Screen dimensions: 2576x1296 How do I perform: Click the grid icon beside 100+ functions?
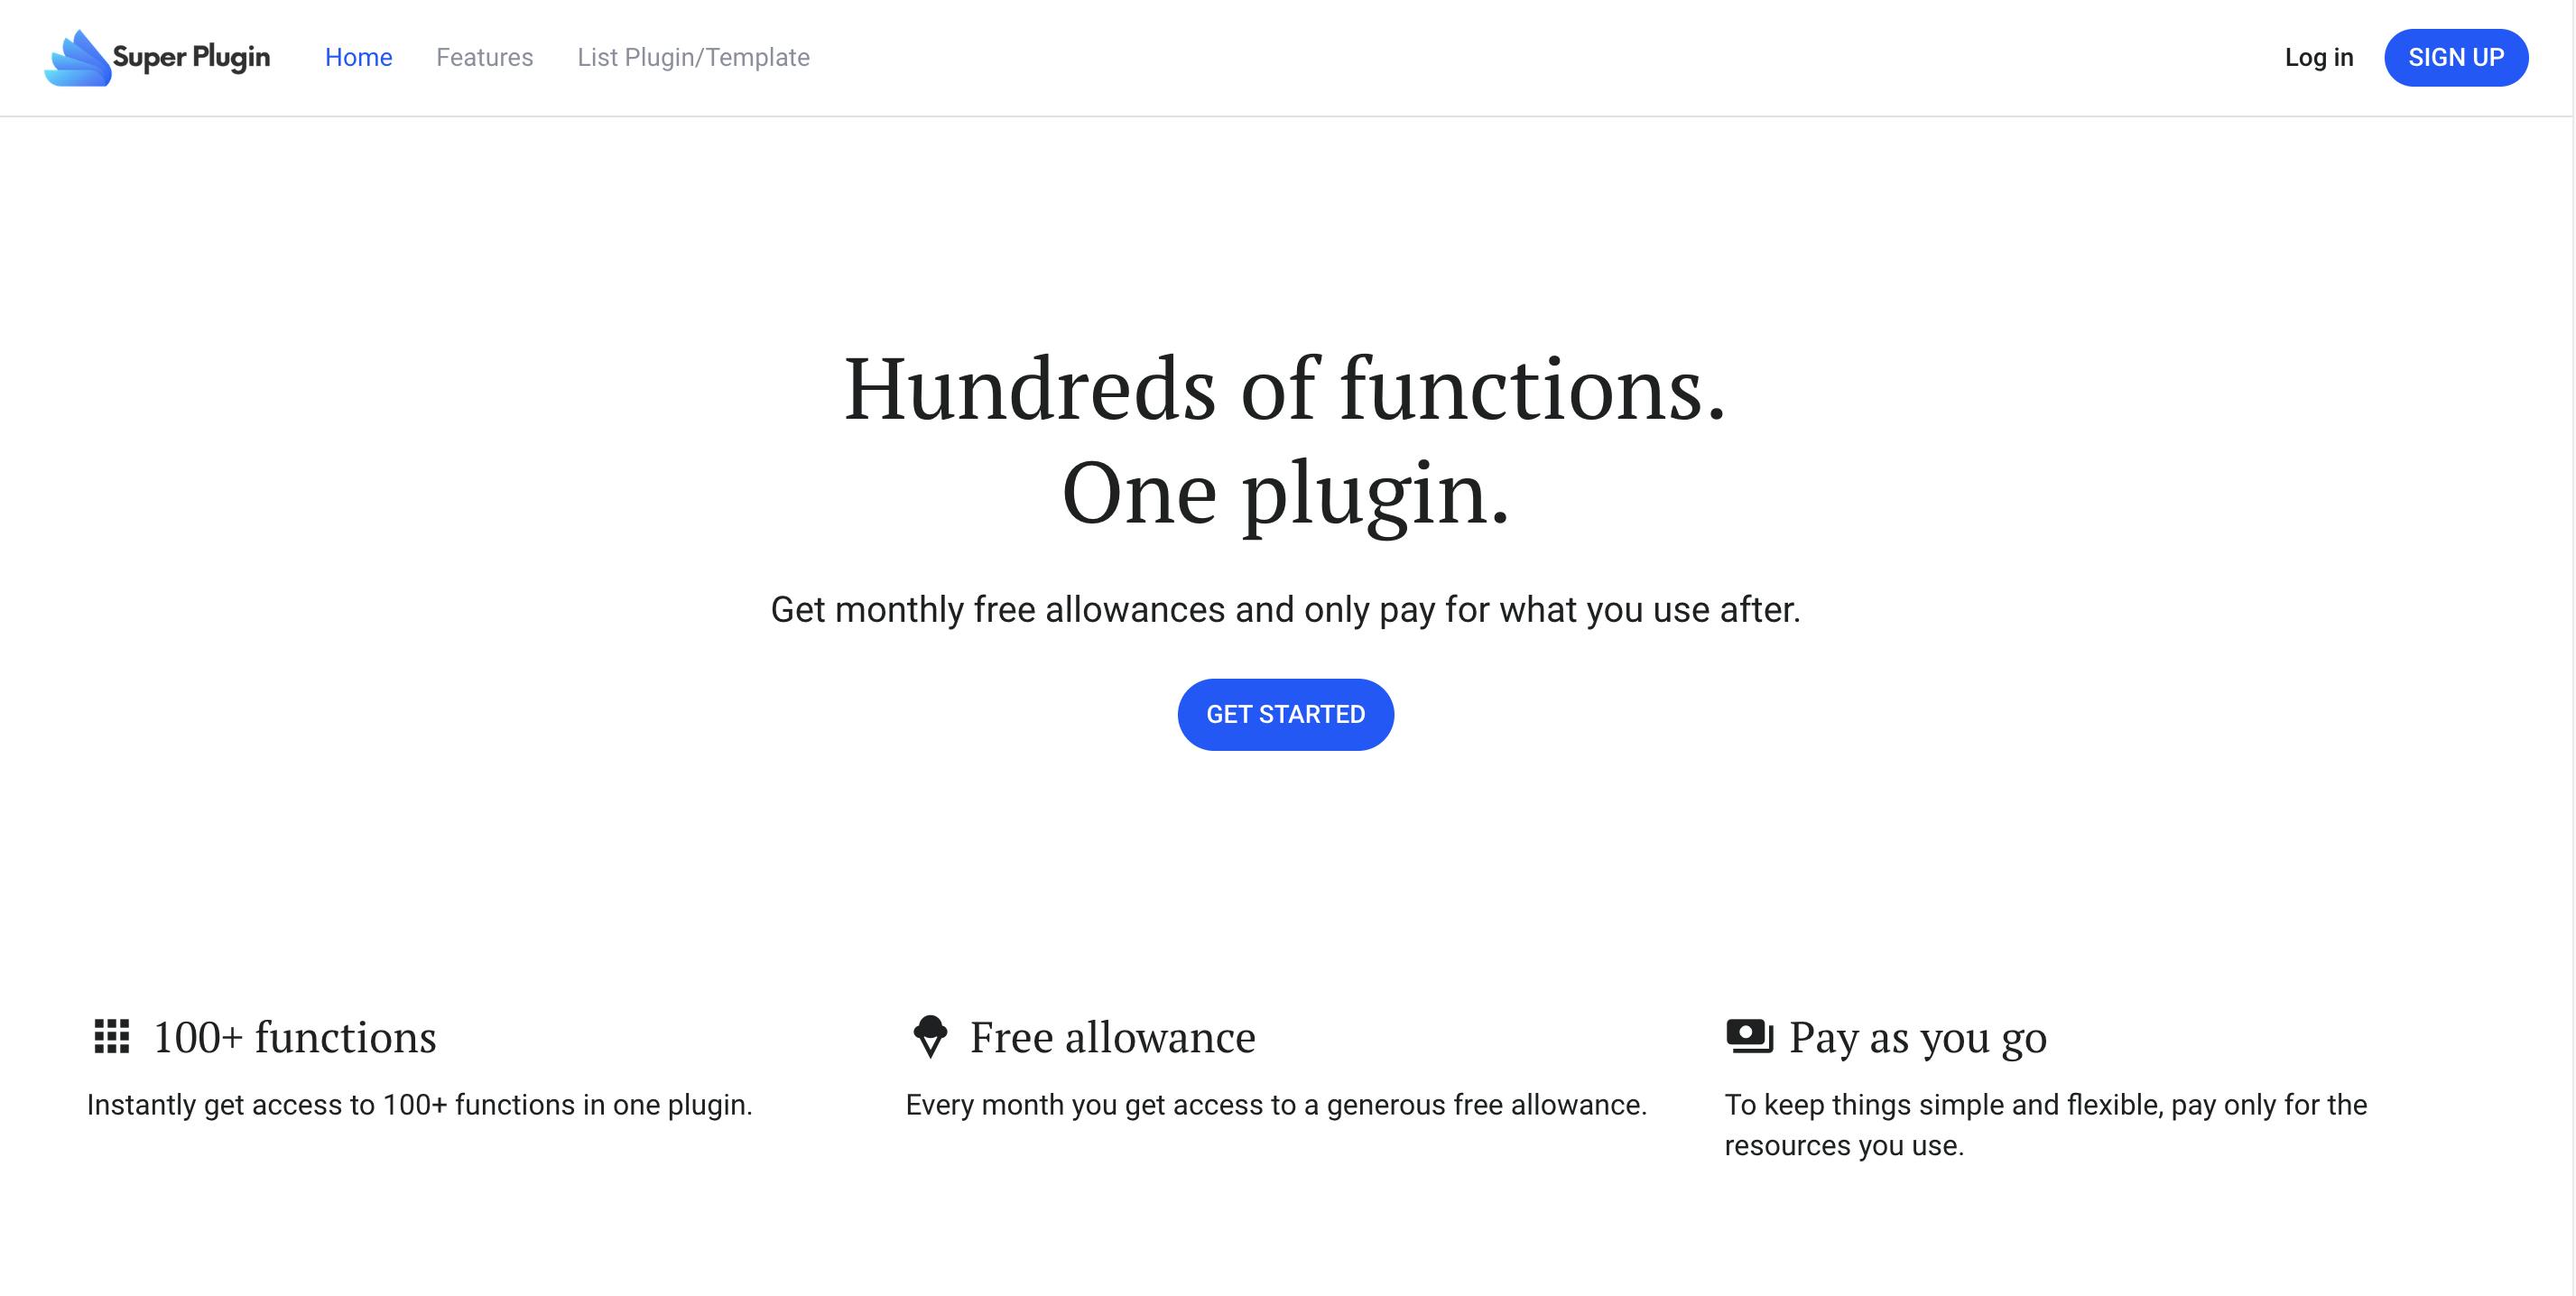[111, 1037]
